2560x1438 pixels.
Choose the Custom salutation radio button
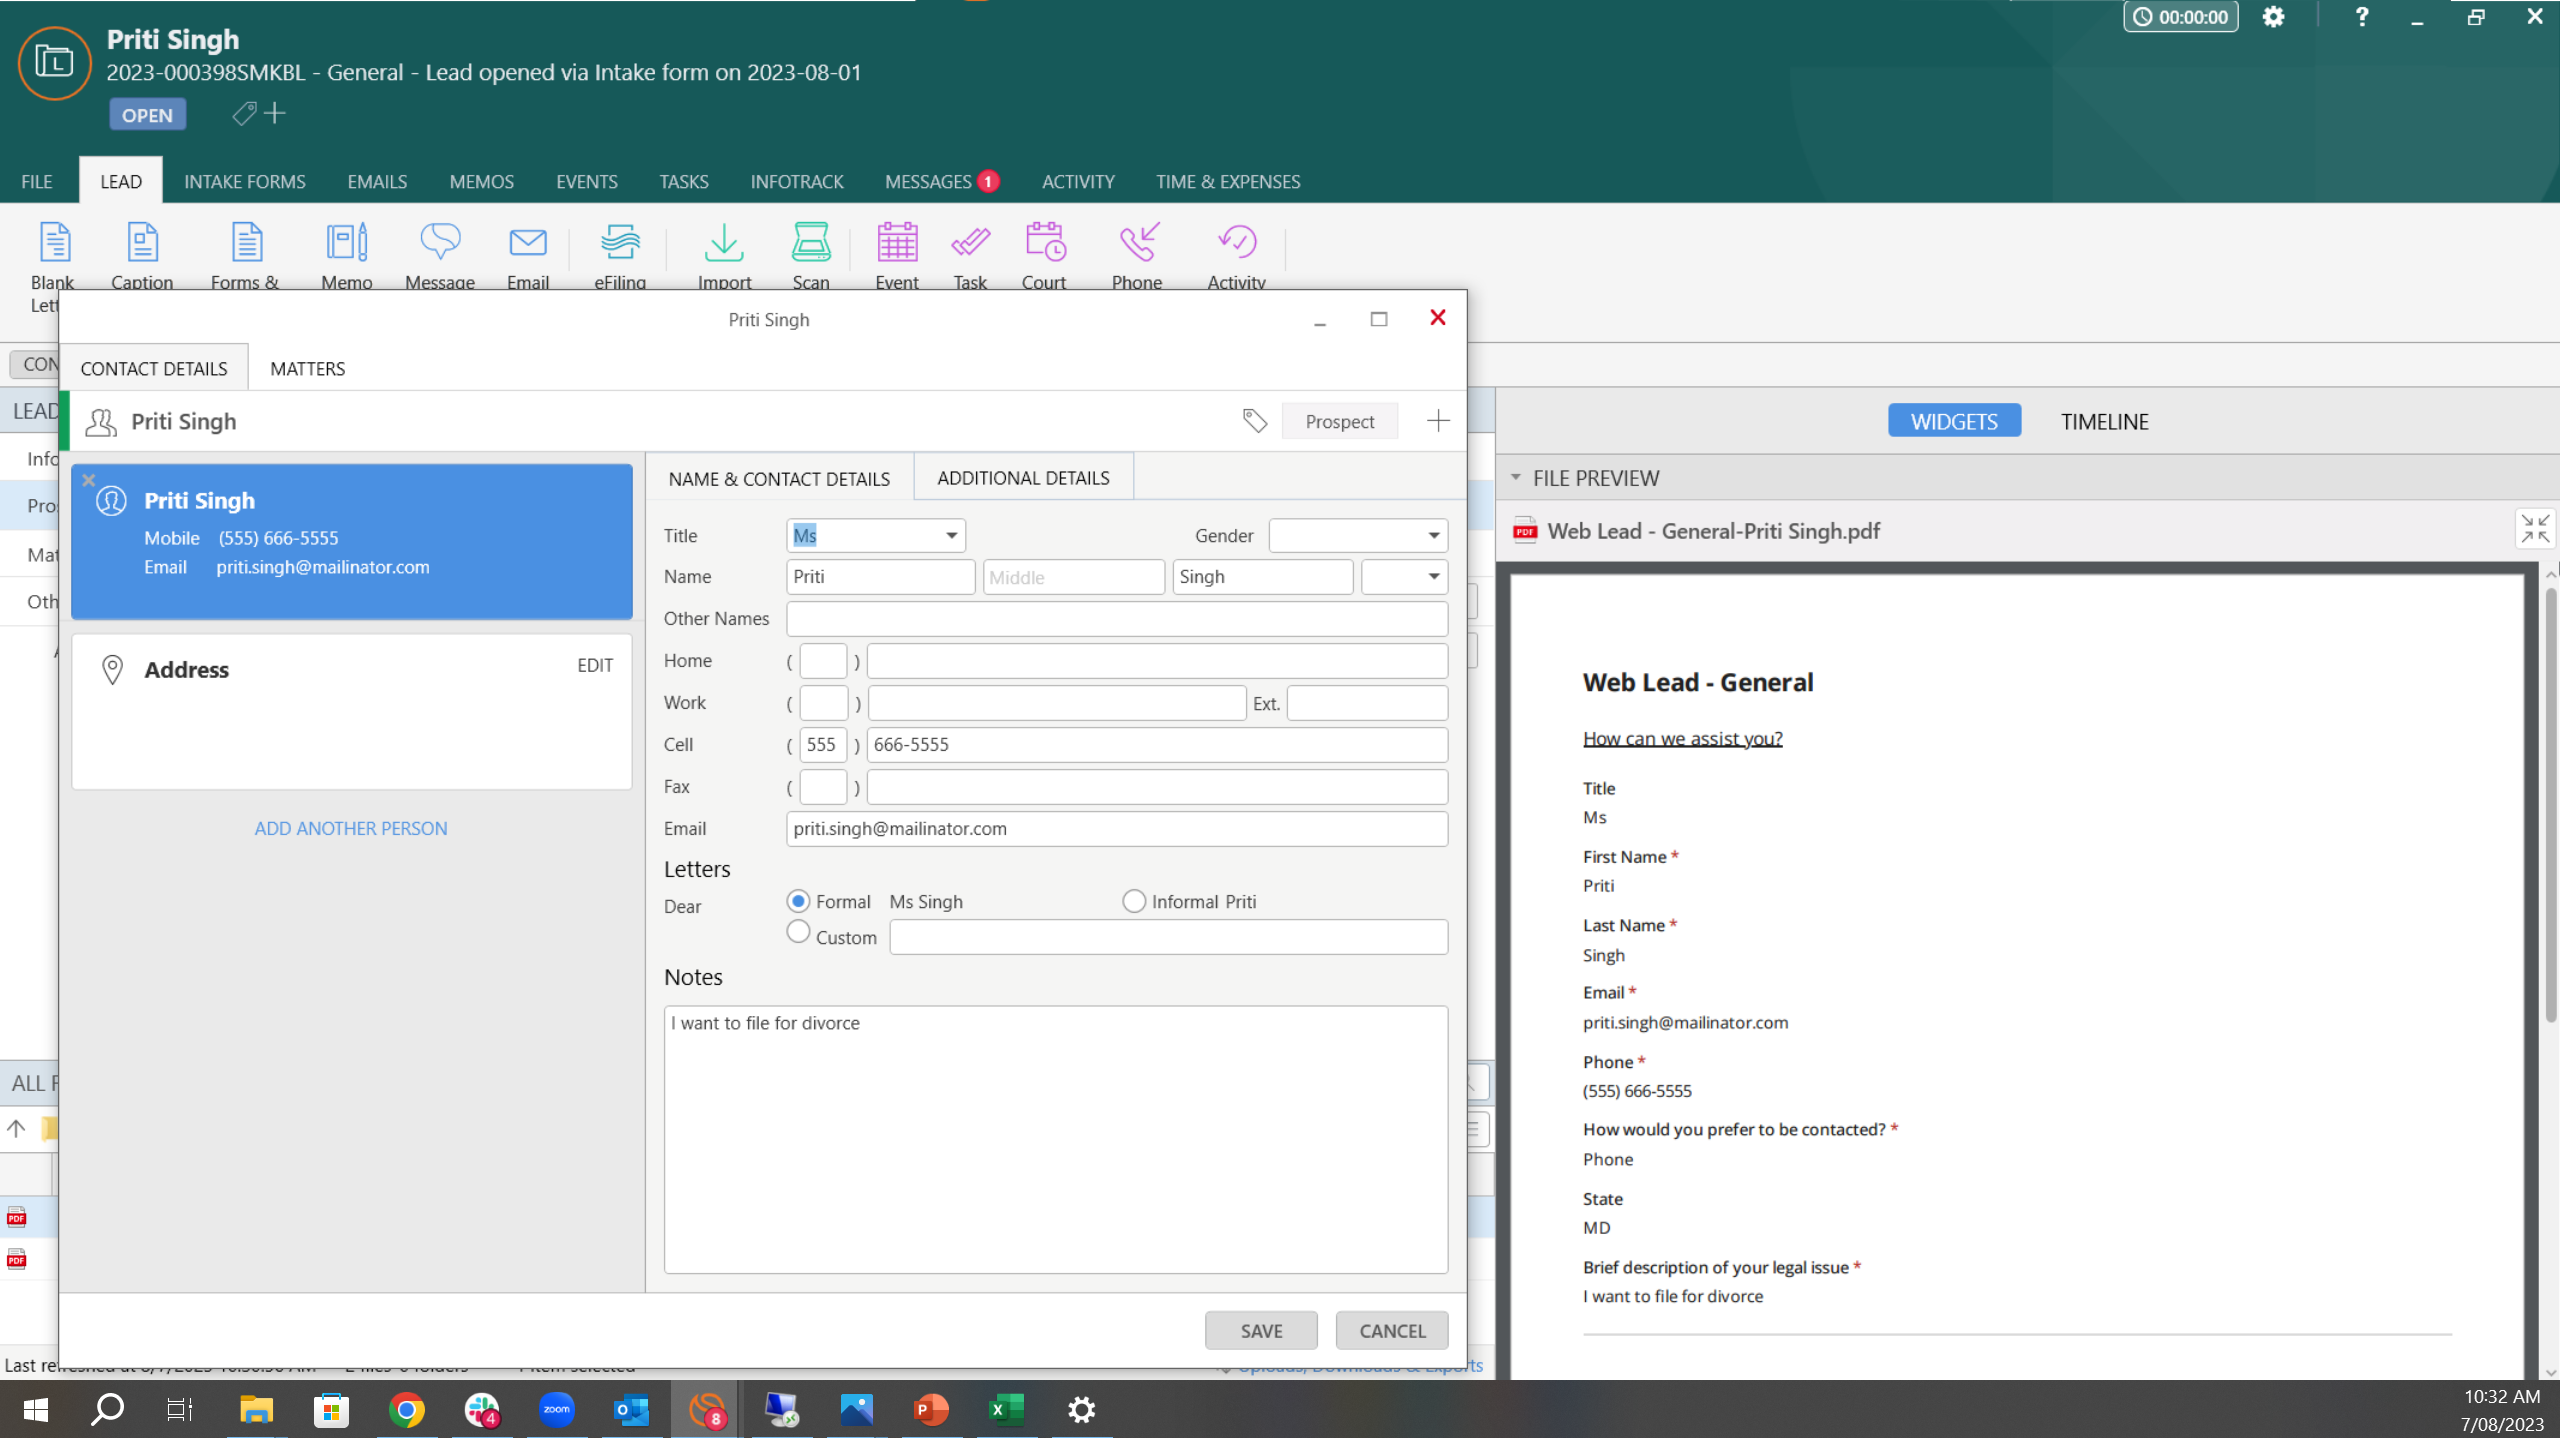pos(798,932)
